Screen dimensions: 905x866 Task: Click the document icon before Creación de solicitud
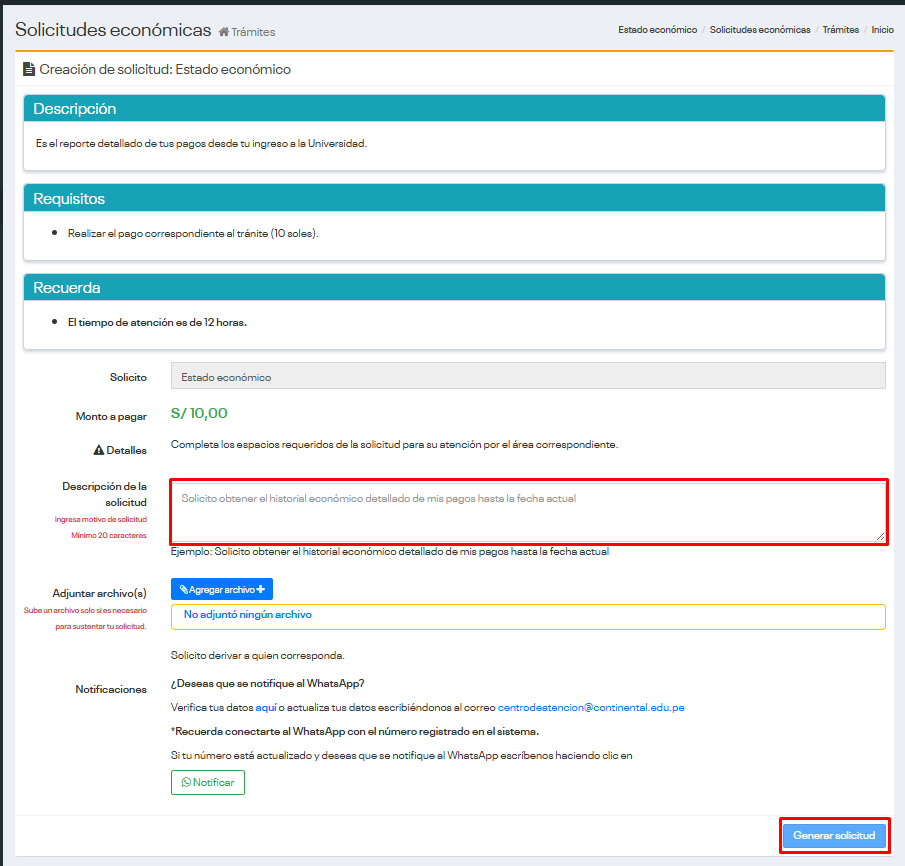[x=29, y=70]
